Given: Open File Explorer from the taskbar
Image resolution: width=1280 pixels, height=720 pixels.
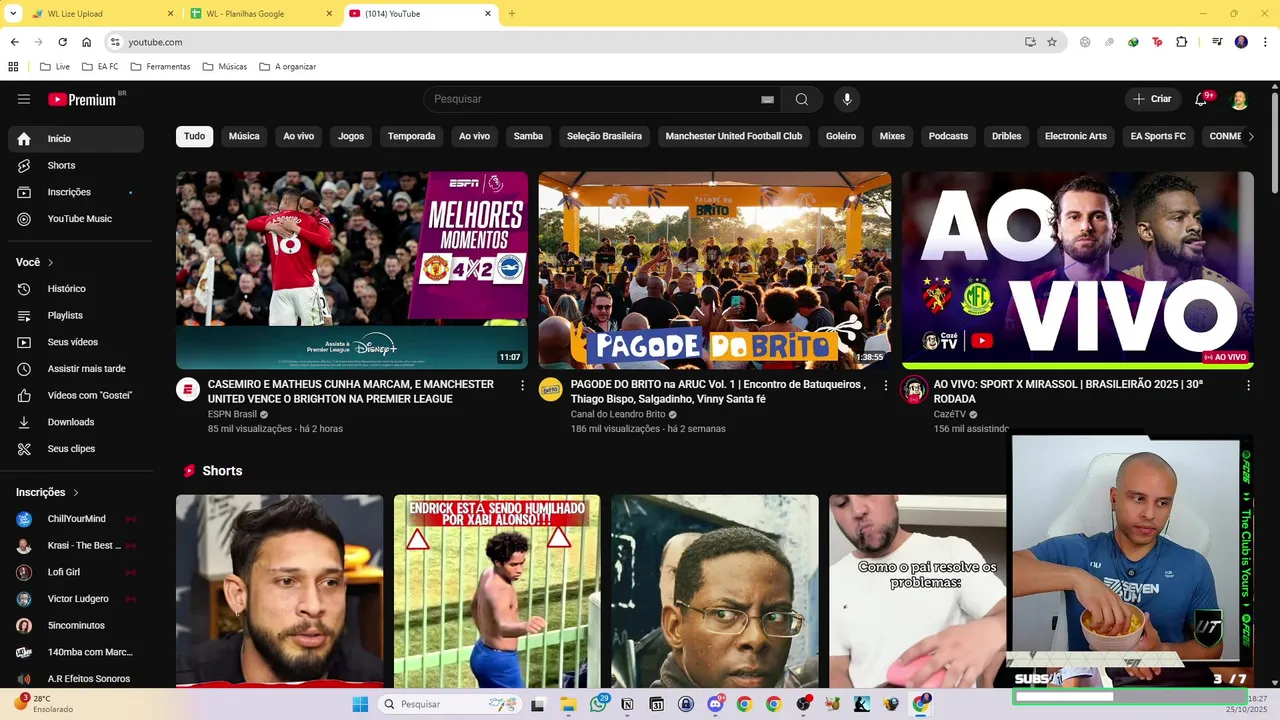Looking at the screenshot, I should 568,704.
